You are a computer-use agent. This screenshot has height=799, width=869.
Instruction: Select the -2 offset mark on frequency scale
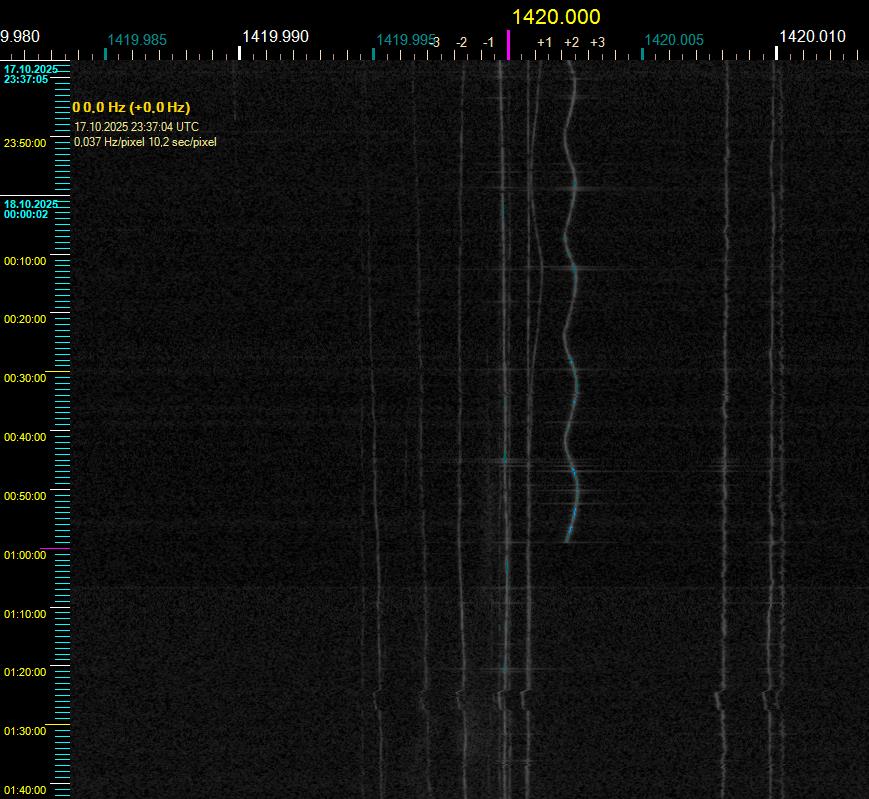click(x=461, y=43)
